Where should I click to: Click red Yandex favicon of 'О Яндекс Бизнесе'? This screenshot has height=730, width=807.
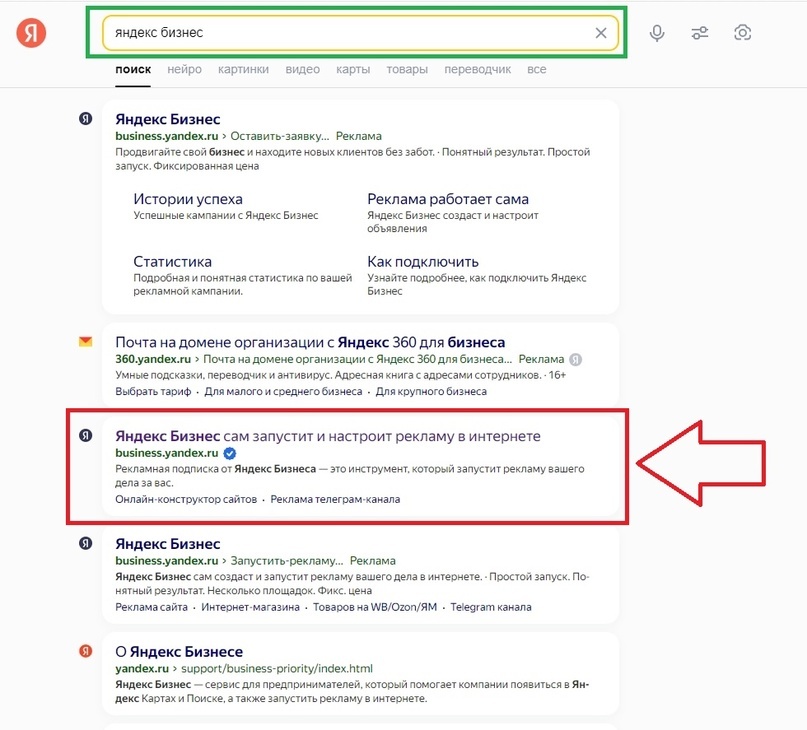(x=85, y=651)
